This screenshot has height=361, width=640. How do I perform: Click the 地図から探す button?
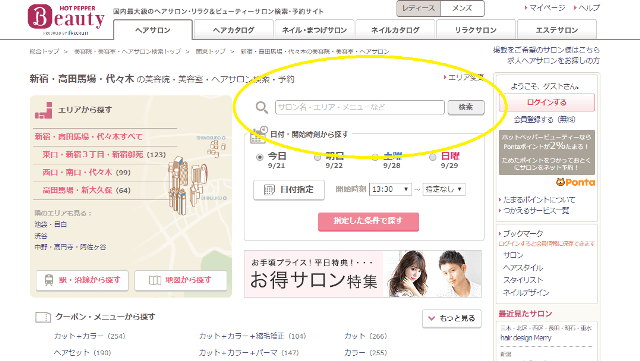(x=180, y=280)
